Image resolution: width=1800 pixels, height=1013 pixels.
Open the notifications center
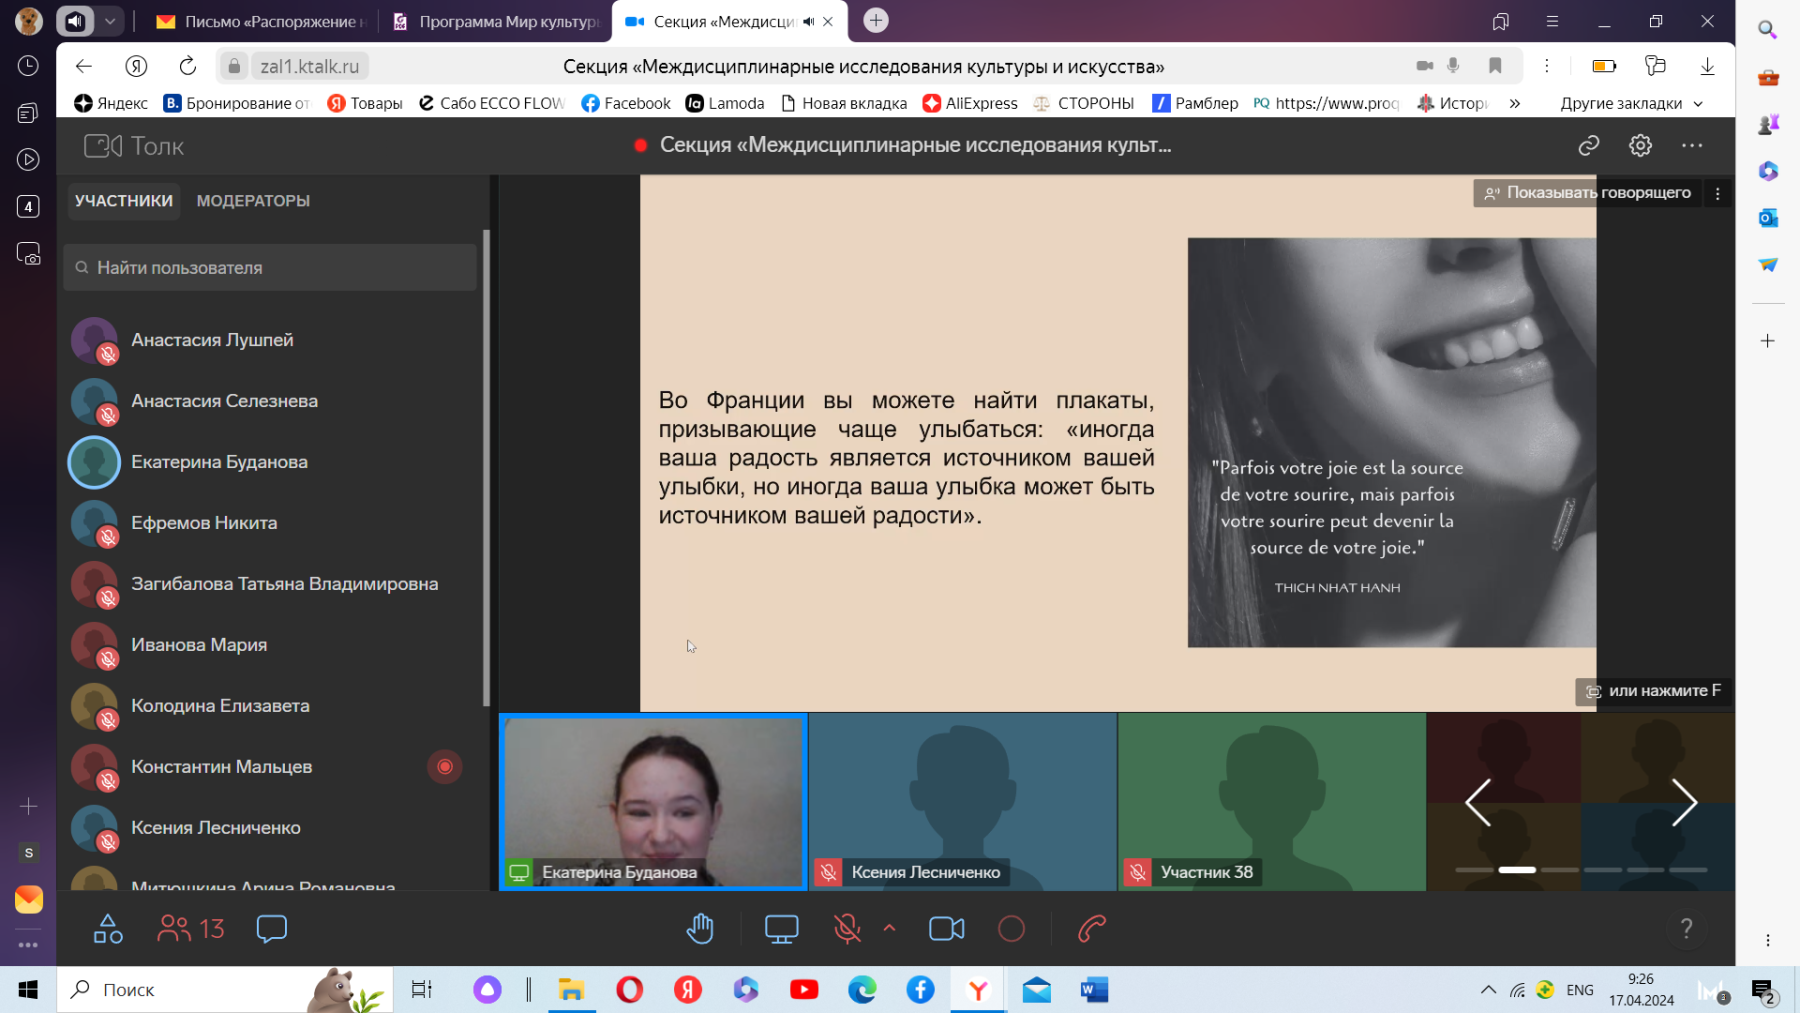tap(1764, 991)
